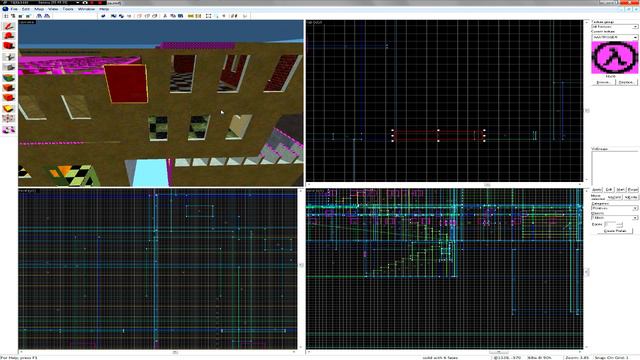Toggle select-by-handles icon

[x=209, y=16]
